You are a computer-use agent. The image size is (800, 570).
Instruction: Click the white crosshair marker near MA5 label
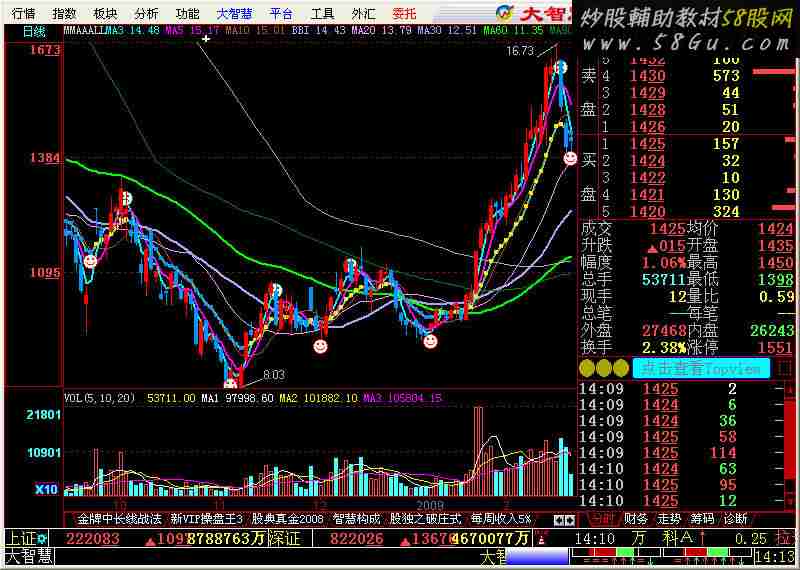[206, 39]
